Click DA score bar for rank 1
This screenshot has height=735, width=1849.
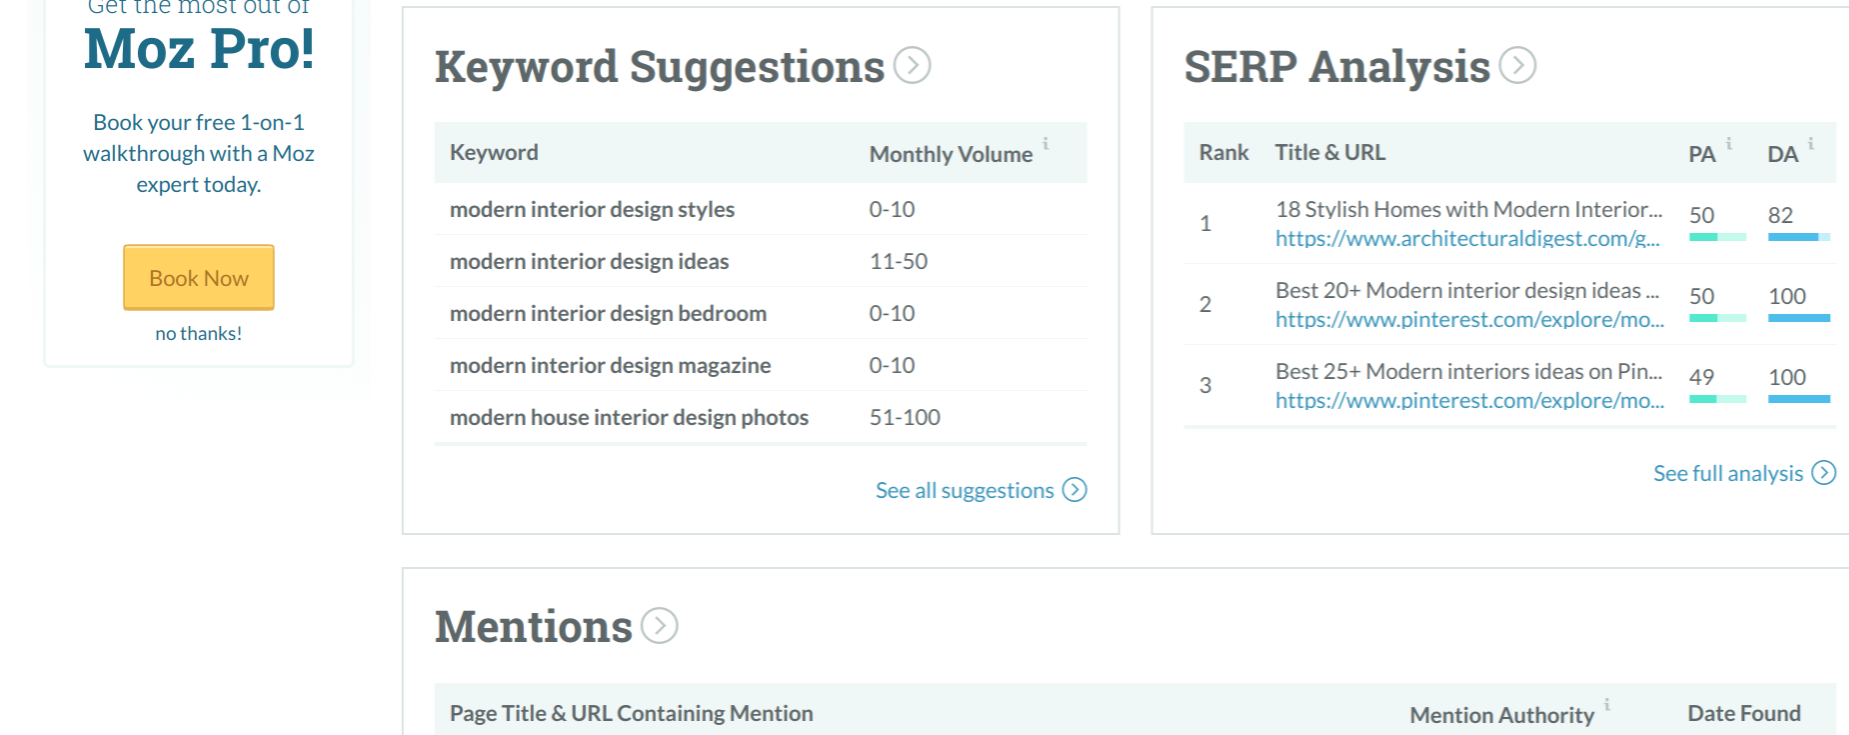click(x=1798, y=237)
